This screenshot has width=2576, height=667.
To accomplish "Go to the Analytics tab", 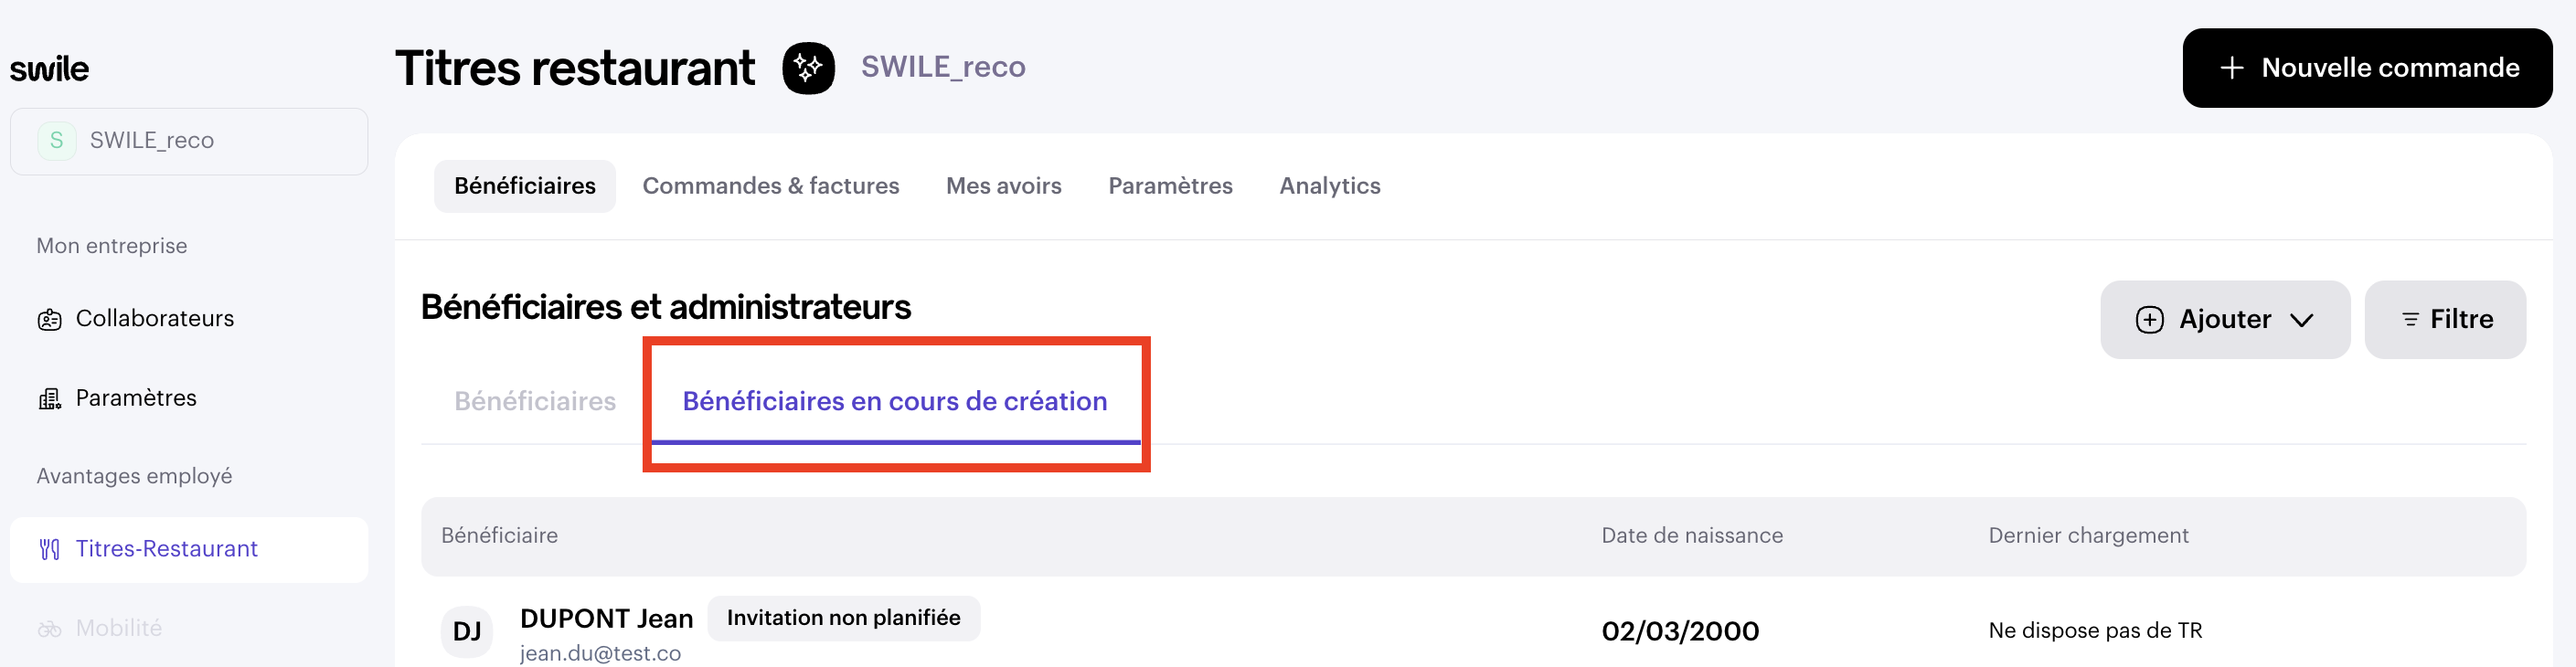I will (x=1329, y=186).
